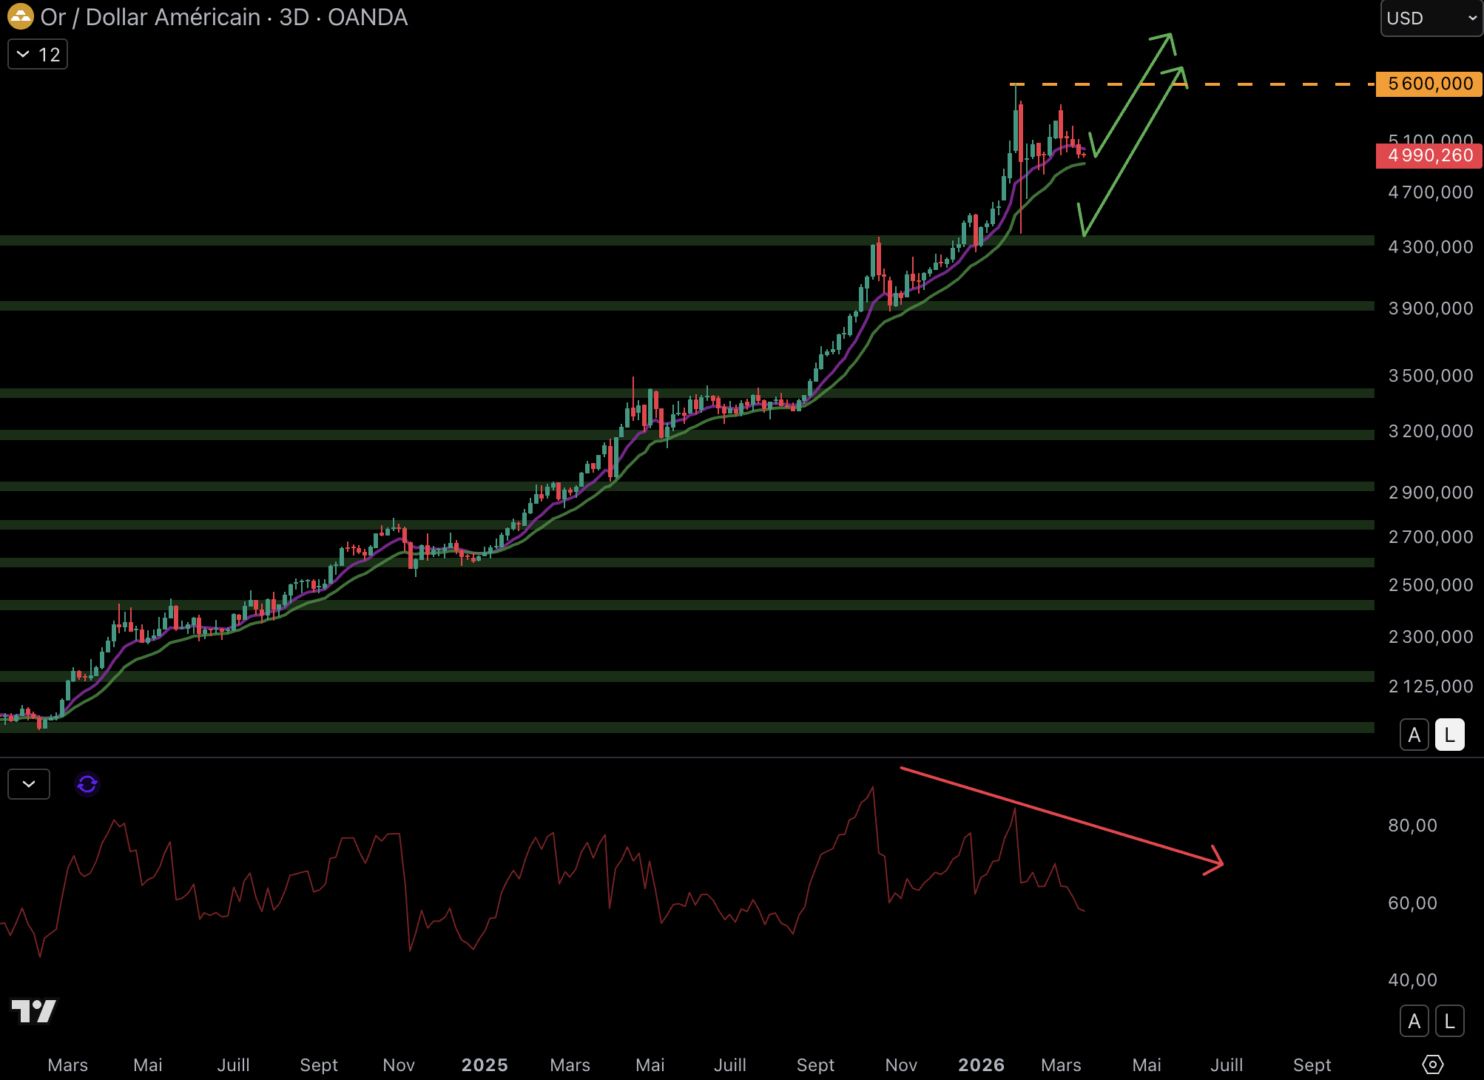This screenshot has height=1080, width=1484.
Task: Open the USD currency dropdown
Action: point(1431,18)
